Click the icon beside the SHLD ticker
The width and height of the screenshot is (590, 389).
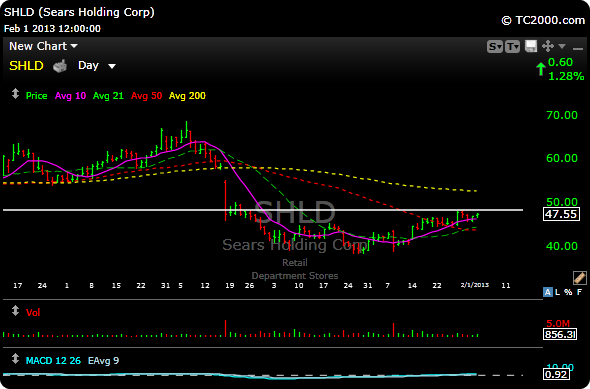pyautogui.click(x=60, y=66)
